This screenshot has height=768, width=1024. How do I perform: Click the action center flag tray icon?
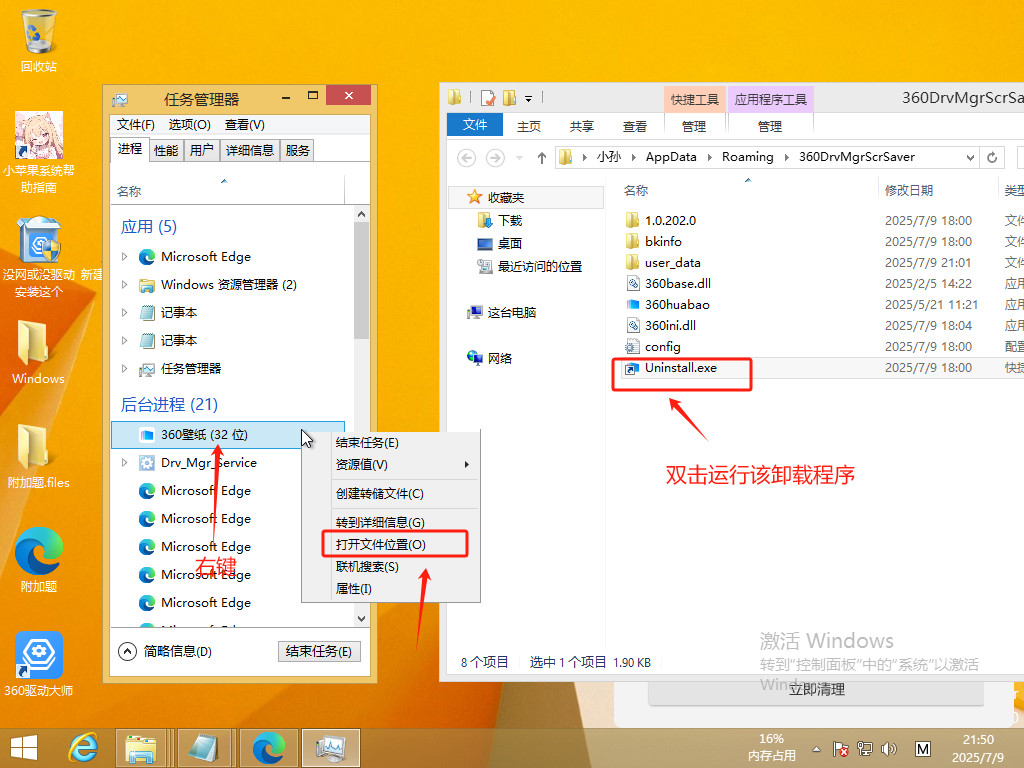(841, 749)
